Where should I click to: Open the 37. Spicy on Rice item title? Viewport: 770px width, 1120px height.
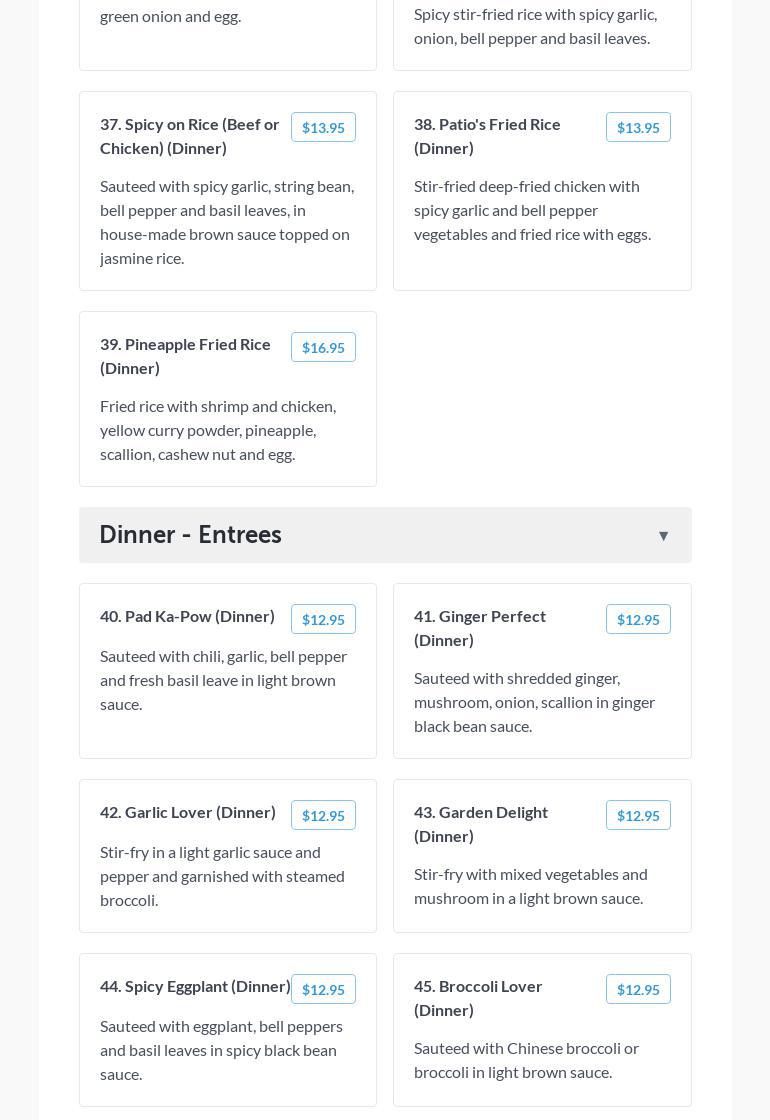[190, 136]
